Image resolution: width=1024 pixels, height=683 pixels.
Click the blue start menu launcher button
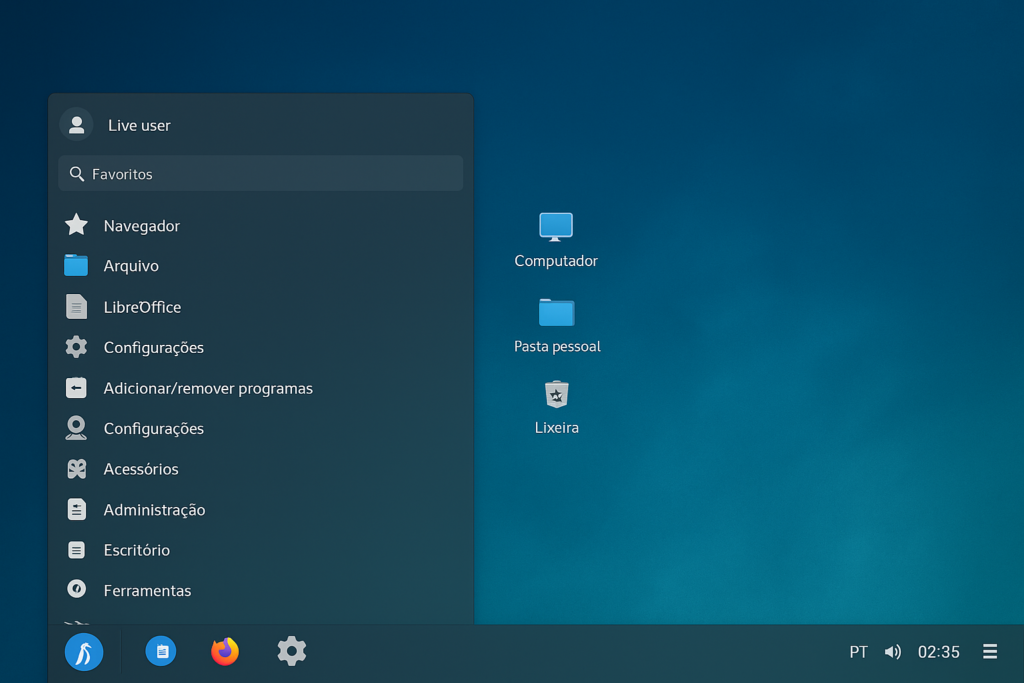pos(84,653)
